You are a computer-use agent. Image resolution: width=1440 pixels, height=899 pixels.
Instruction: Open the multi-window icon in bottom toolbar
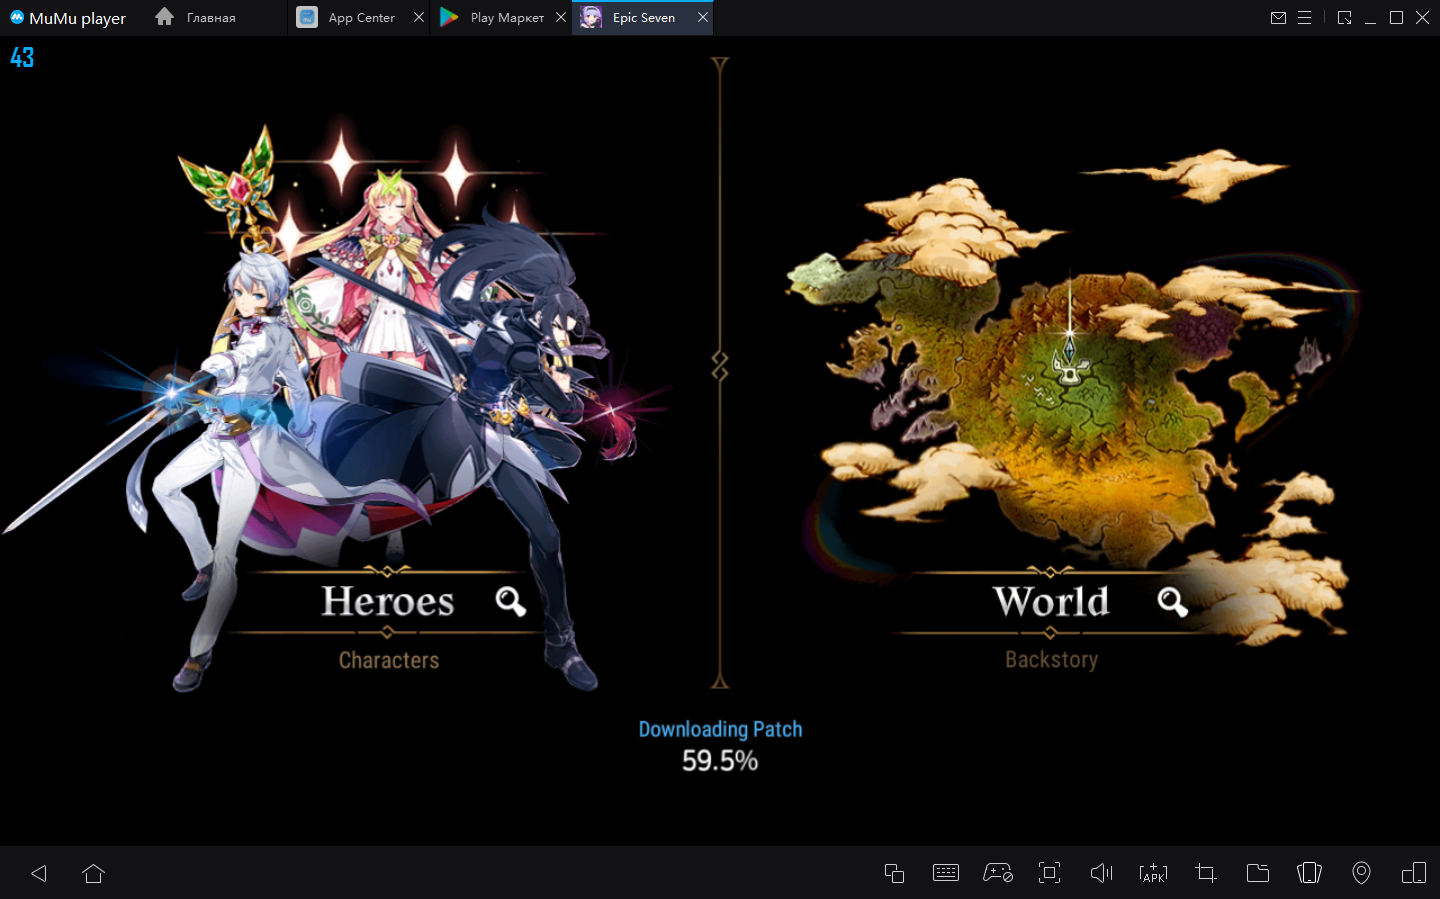pos(894,873)
